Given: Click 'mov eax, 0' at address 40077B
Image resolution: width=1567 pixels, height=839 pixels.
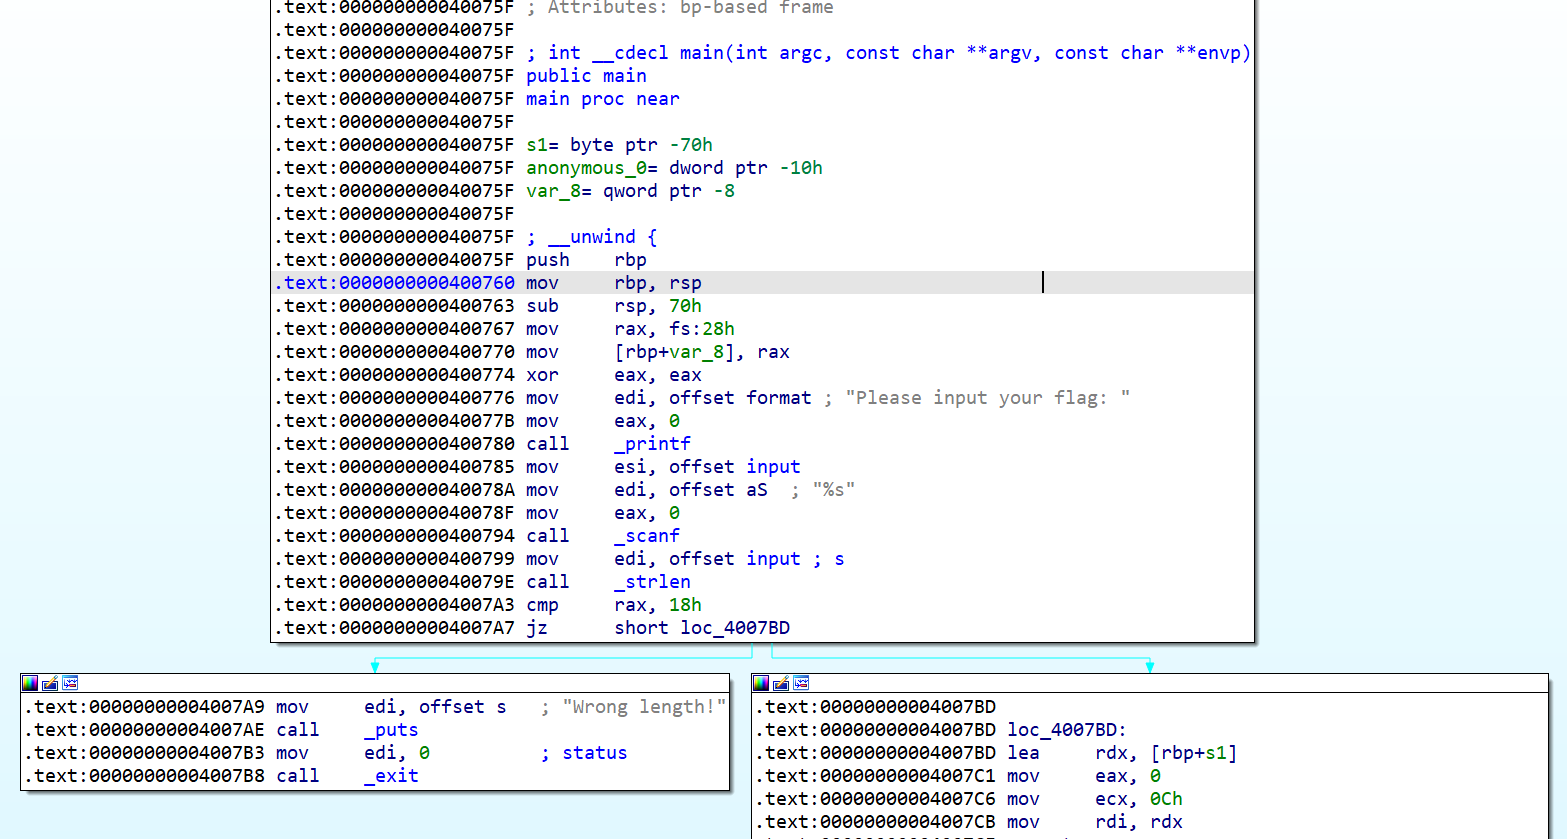Looking at the screenshot, I should (603, 421).
